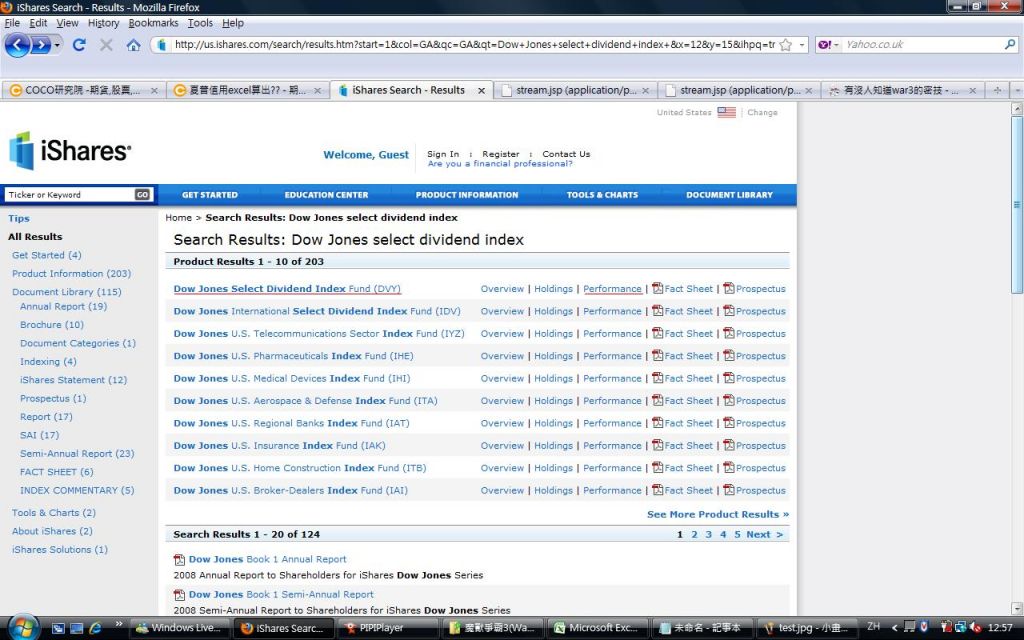The width and height of the screenshot is (1024, 640).
Task: Click the Register link
Action: tap(501, 154)
